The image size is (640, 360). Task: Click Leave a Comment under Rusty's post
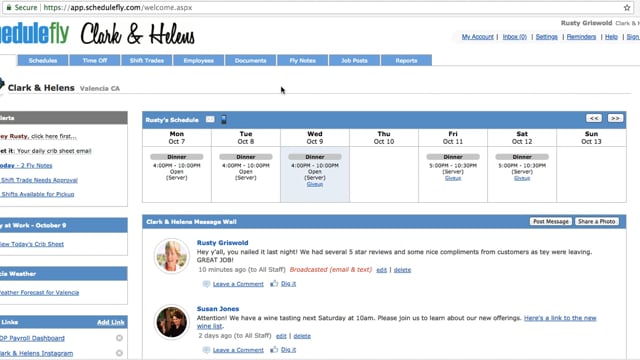[238, 284]
